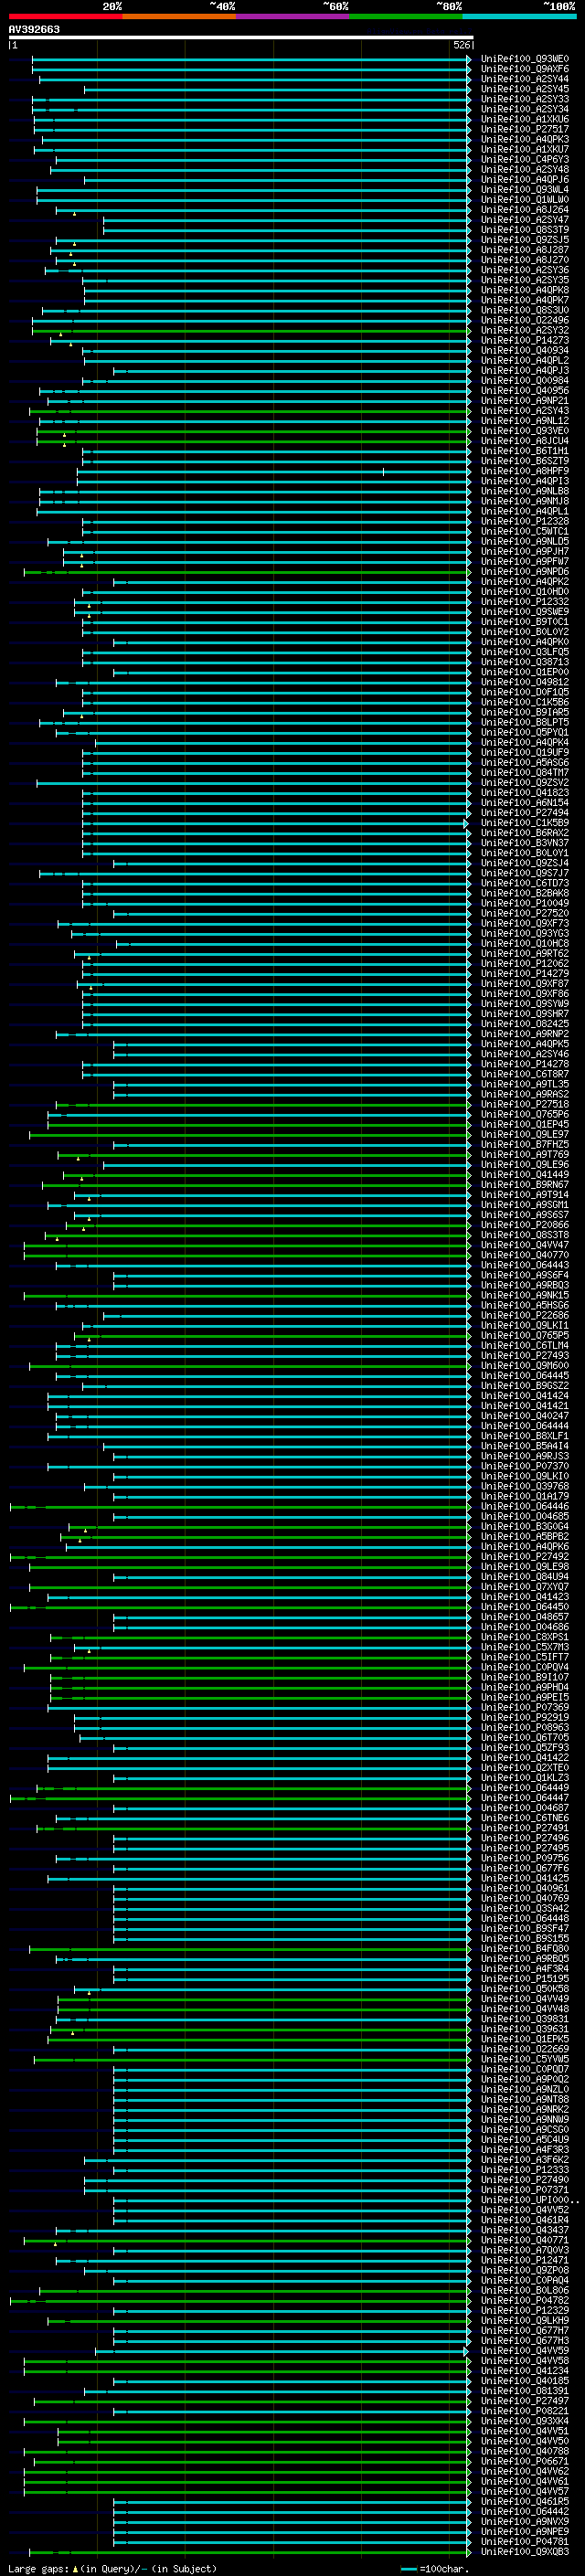The height and width of the screenshot is (2576, 585).
Task: Select the UniRef100_A8J264 label
Action: click(525, 210)
